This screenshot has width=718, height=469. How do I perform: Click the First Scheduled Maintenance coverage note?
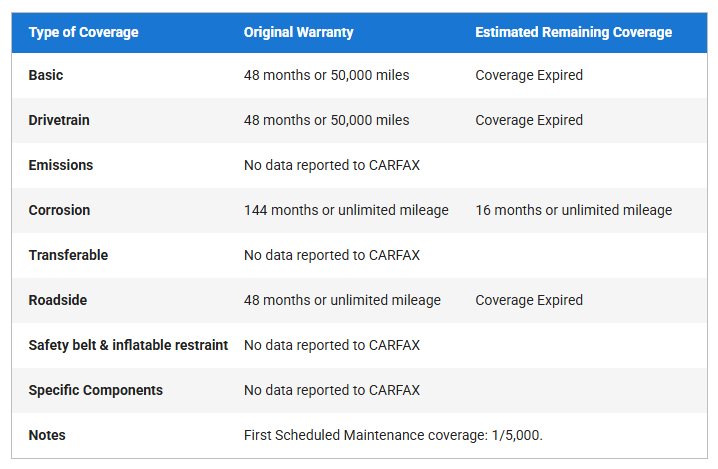(x=393, y=435)
